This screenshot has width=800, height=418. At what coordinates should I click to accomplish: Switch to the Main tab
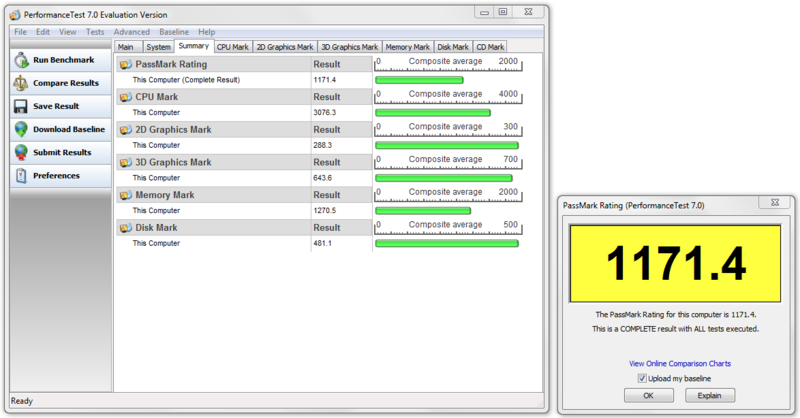point(128,47)
